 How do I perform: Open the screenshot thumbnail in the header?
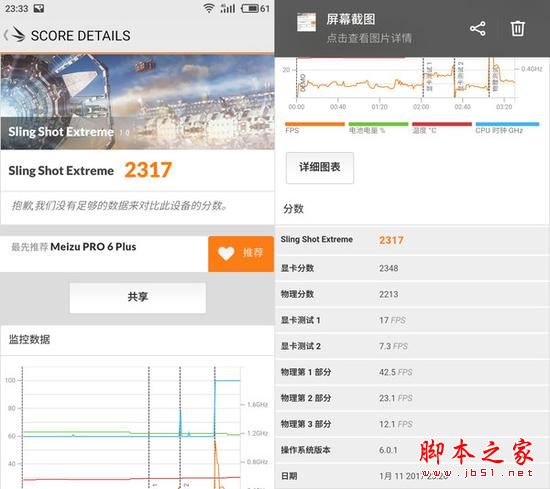point(306,22)
